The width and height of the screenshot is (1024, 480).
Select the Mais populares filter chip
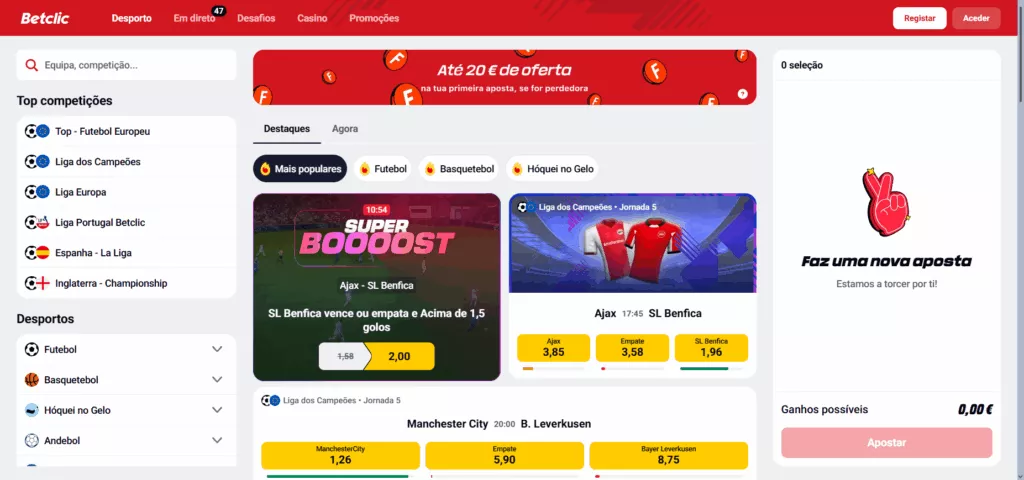[300, 169]
